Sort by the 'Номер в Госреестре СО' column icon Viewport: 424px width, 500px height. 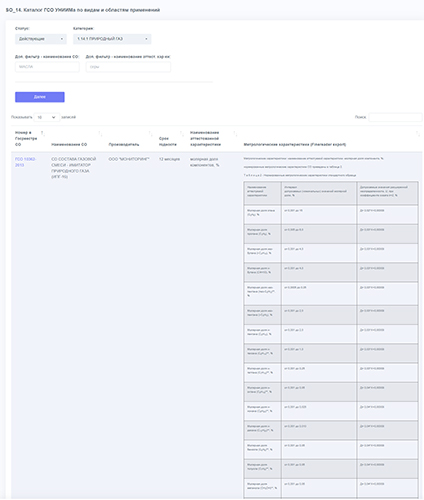coord(42,133)
